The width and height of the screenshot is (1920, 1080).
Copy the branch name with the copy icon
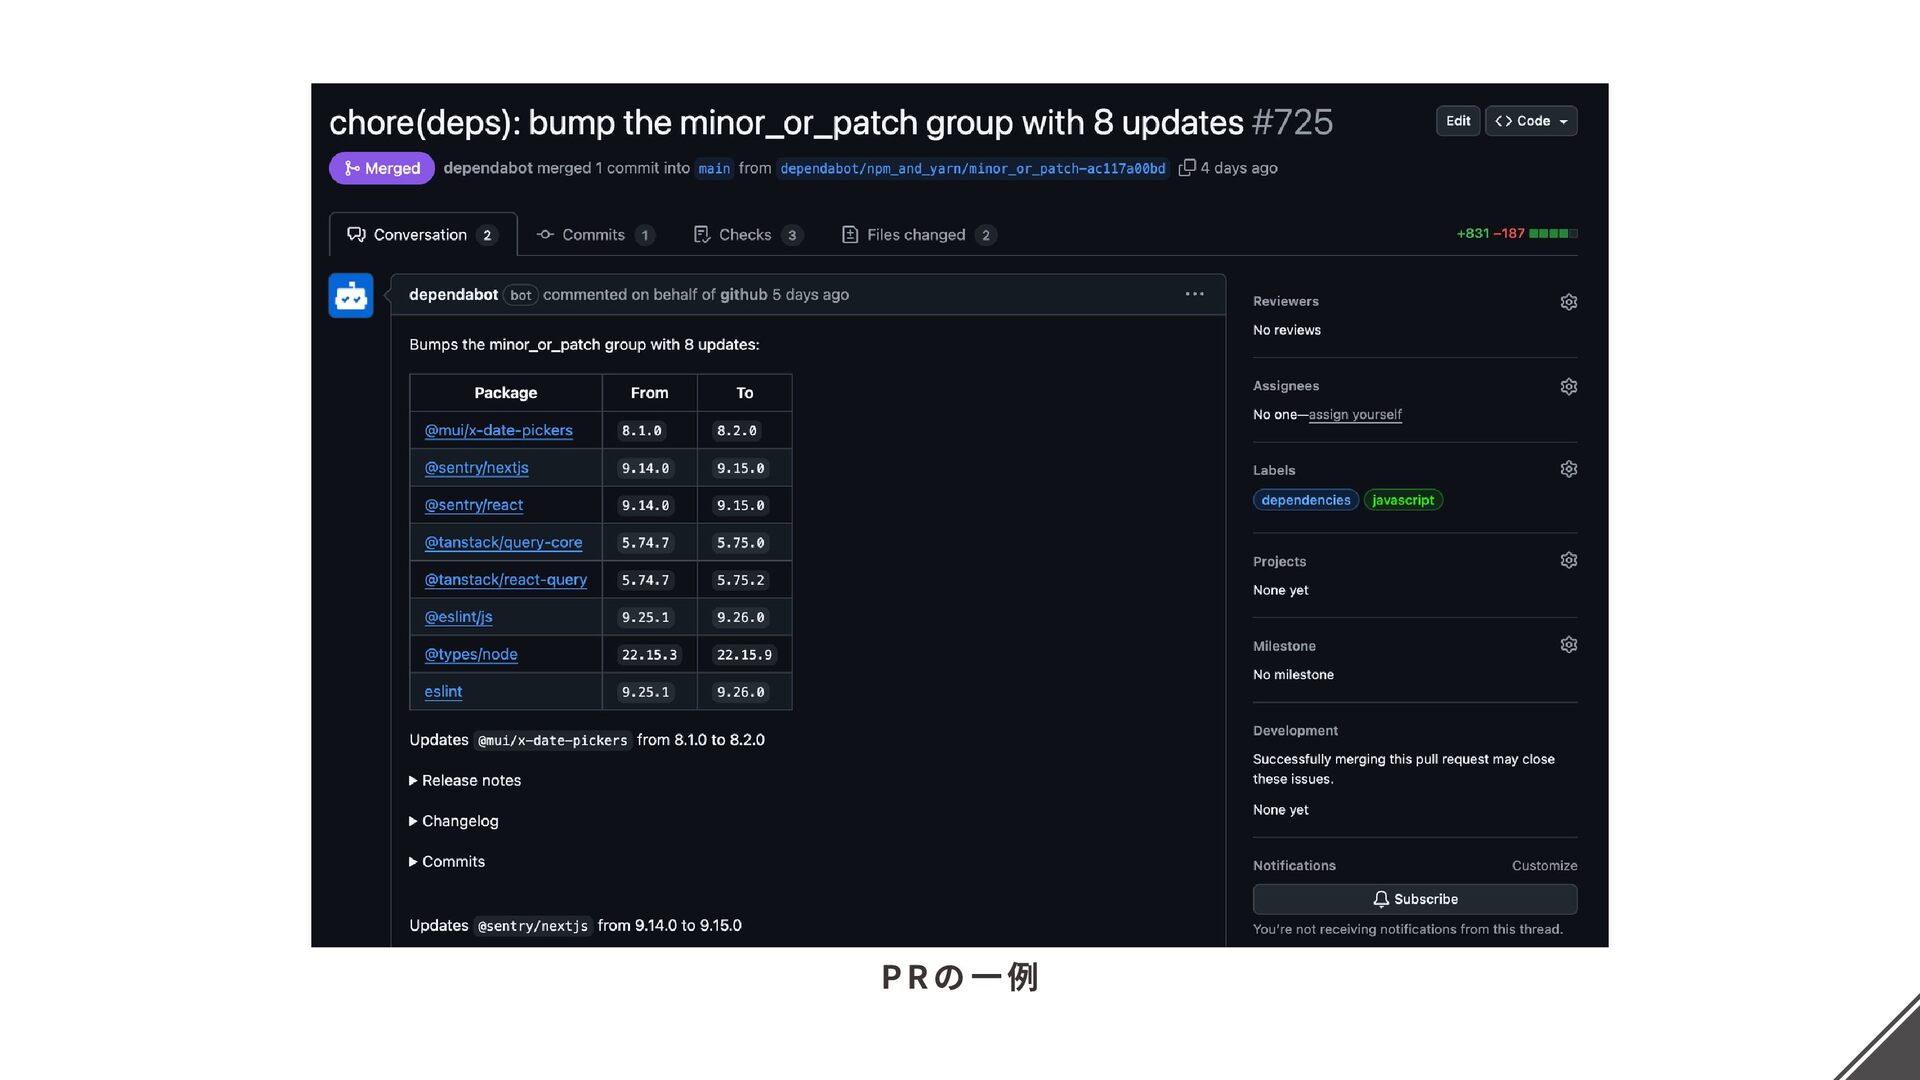(1187, 168)
